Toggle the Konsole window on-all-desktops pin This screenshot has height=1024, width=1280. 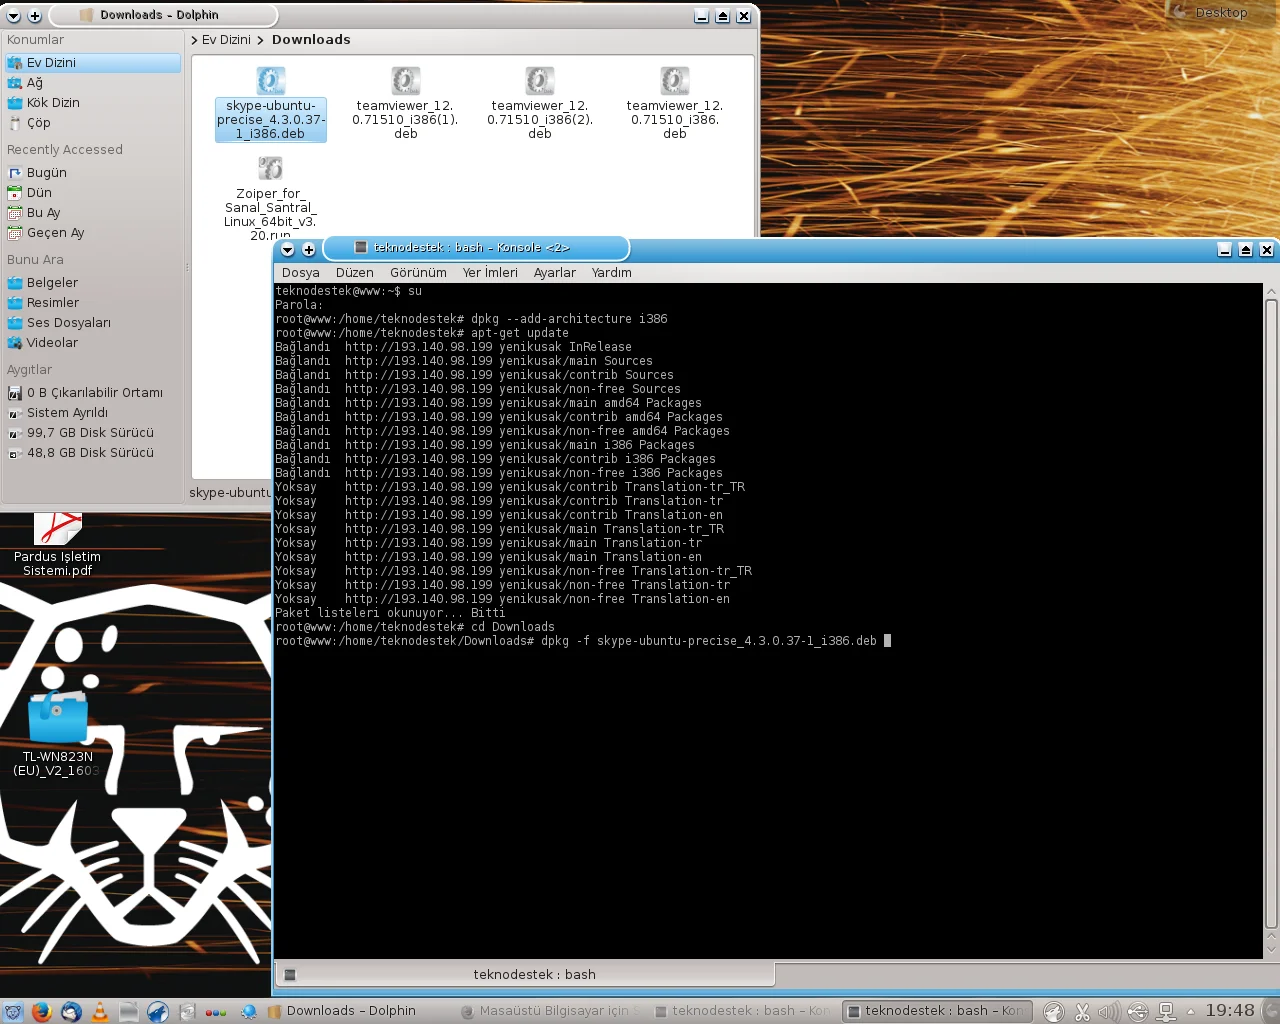pyautogui.click(x=308, y=249)
